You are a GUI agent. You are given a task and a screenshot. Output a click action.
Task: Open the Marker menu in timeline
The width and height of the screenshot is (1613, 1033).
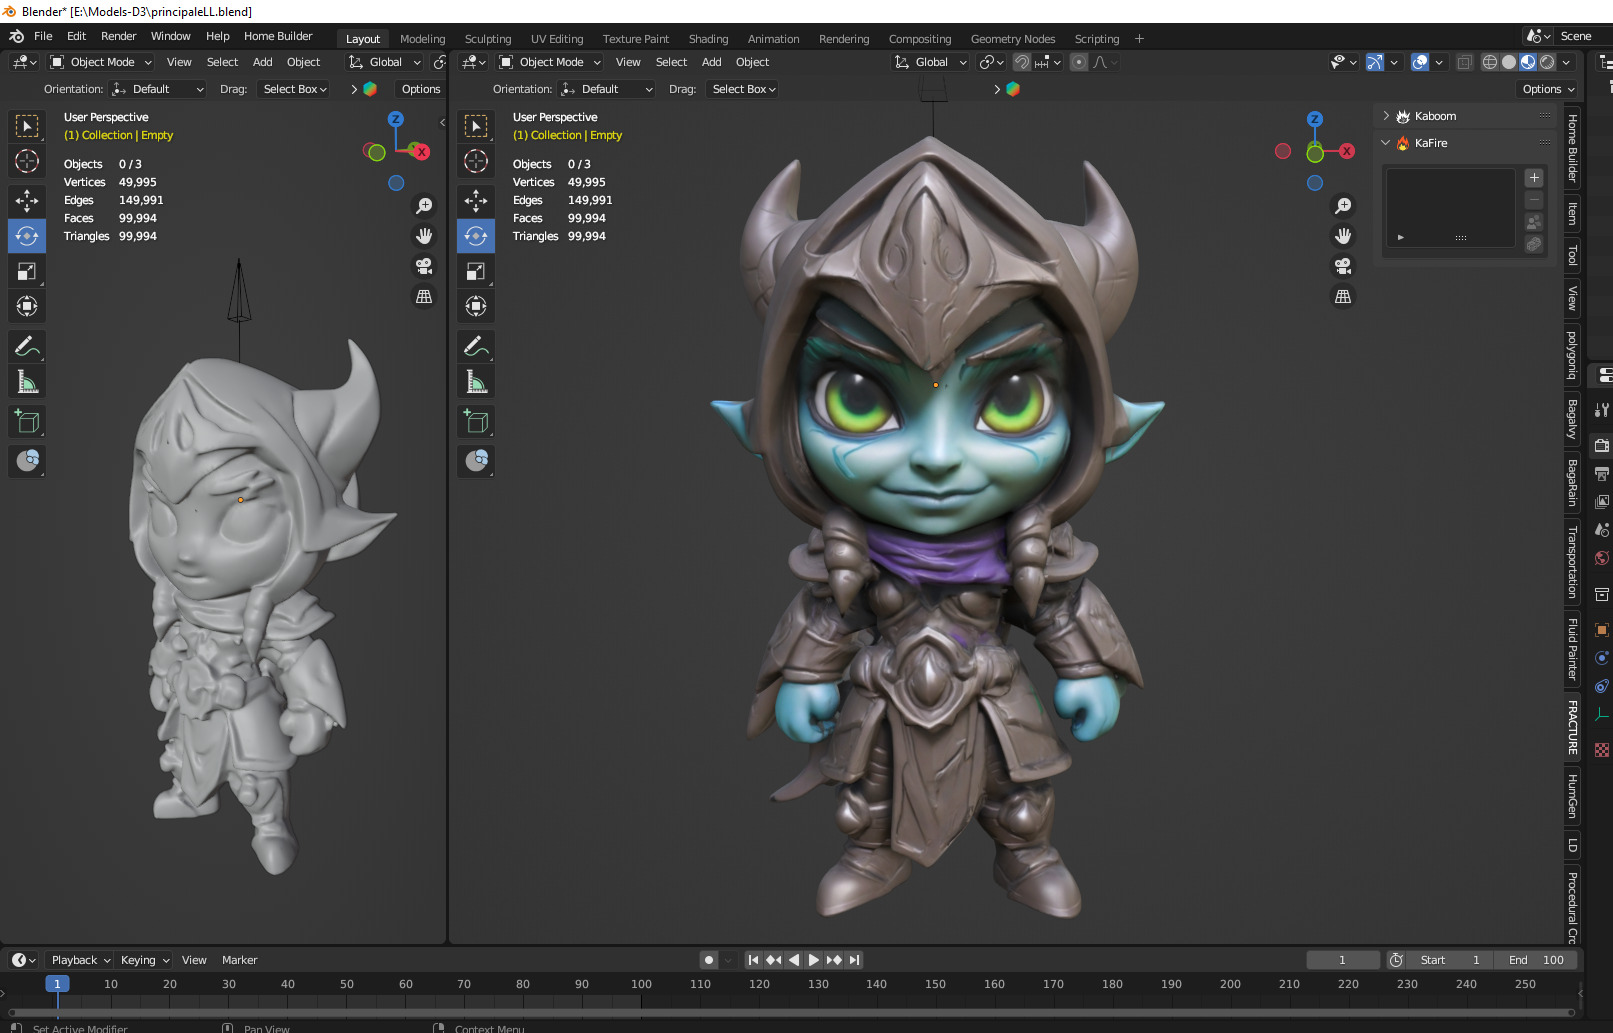[x=239, y=960]
